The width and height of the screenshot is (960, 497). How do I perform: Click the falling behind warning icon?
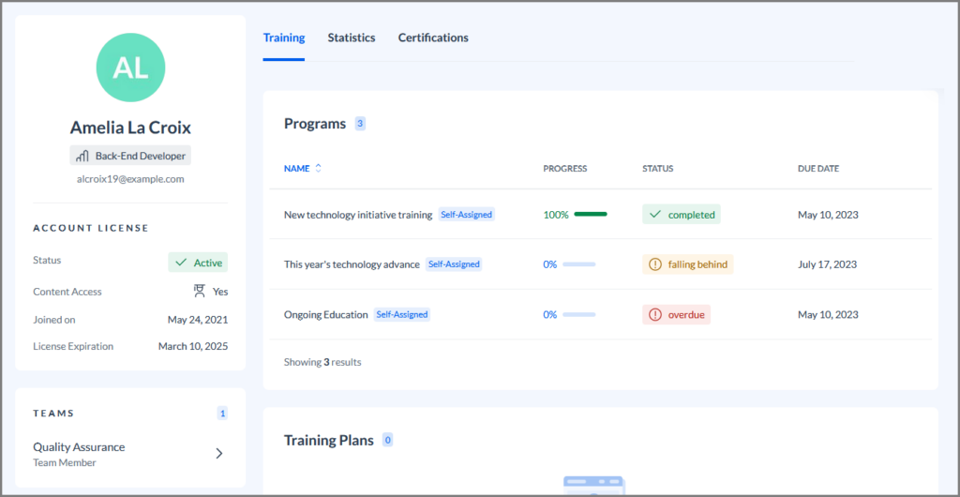pyautogui.click(x=655, y=264)
